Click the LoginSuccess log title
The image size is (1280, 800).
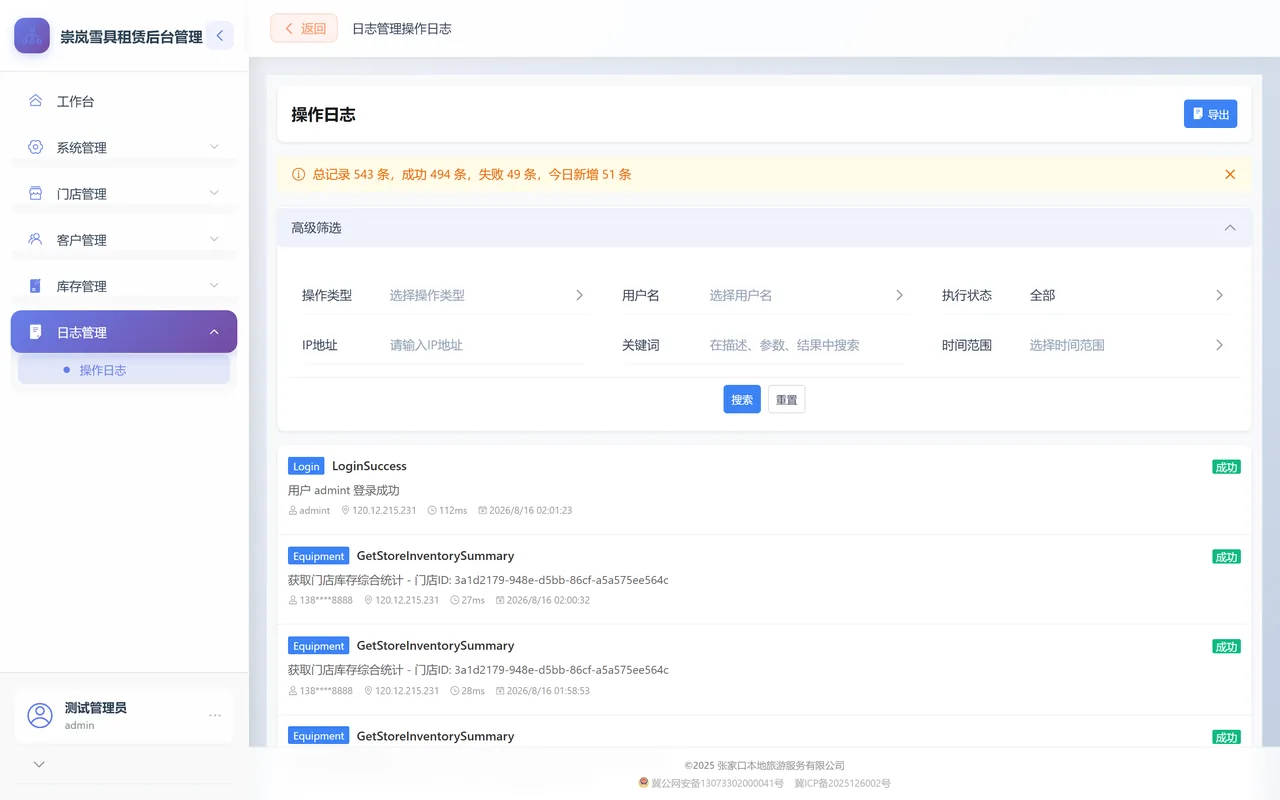pos(369,466)
